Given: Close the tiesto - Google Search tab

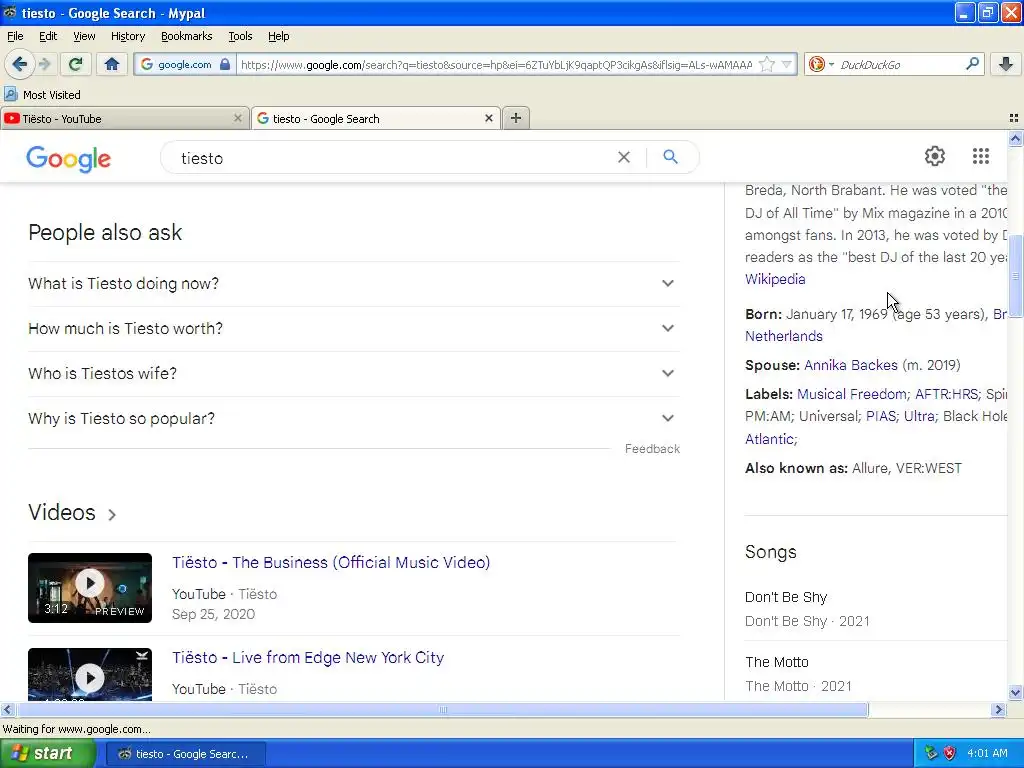Looking at the screenshot, I should 488,118.
